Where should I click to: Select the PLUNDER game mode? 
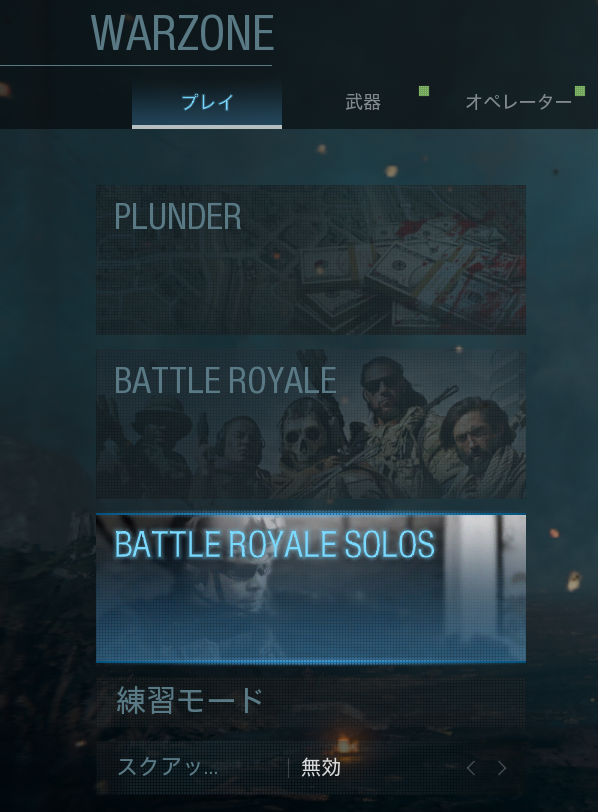pyautogui.click(x=311, y=259)
